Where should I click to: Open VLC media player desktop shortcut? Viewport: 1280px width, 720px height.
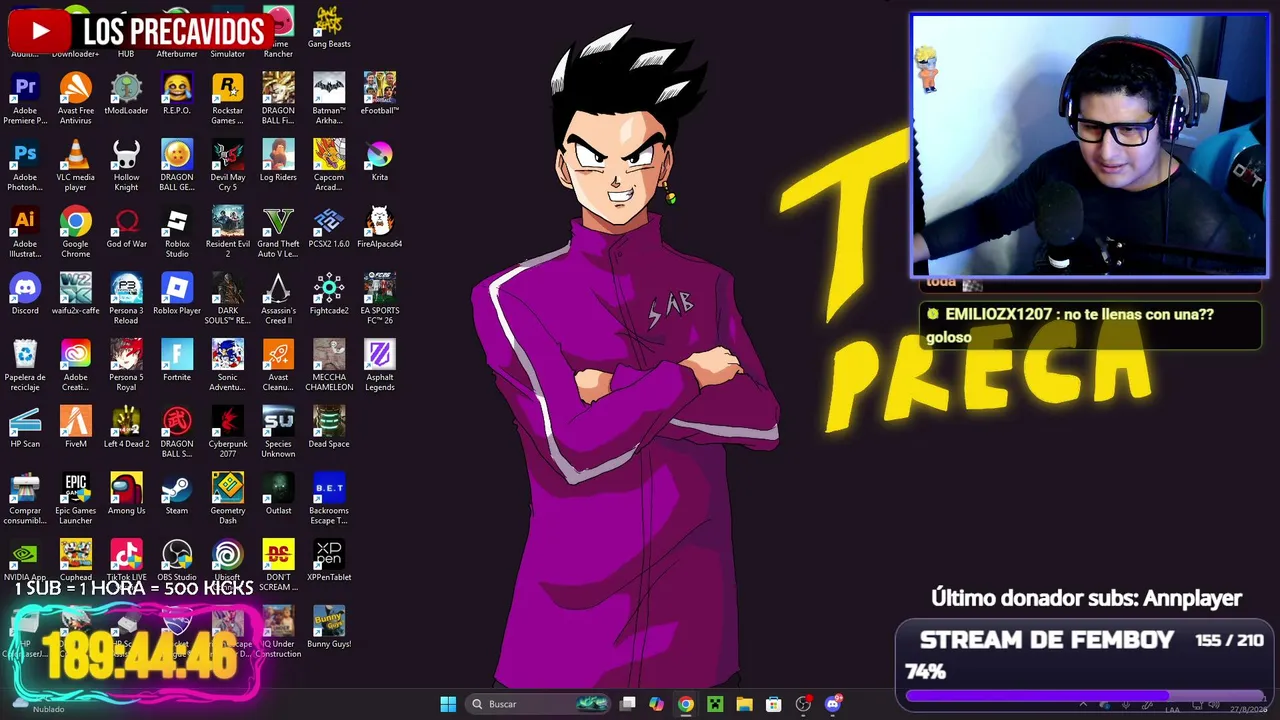tap(76, 165)
